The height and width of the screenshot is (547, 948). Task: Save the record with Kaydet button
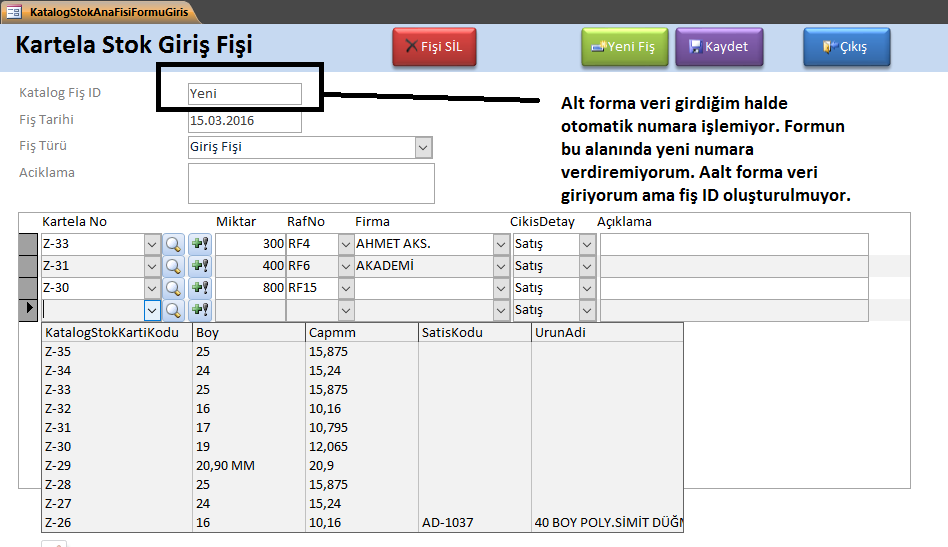click(x=718, y=47)
